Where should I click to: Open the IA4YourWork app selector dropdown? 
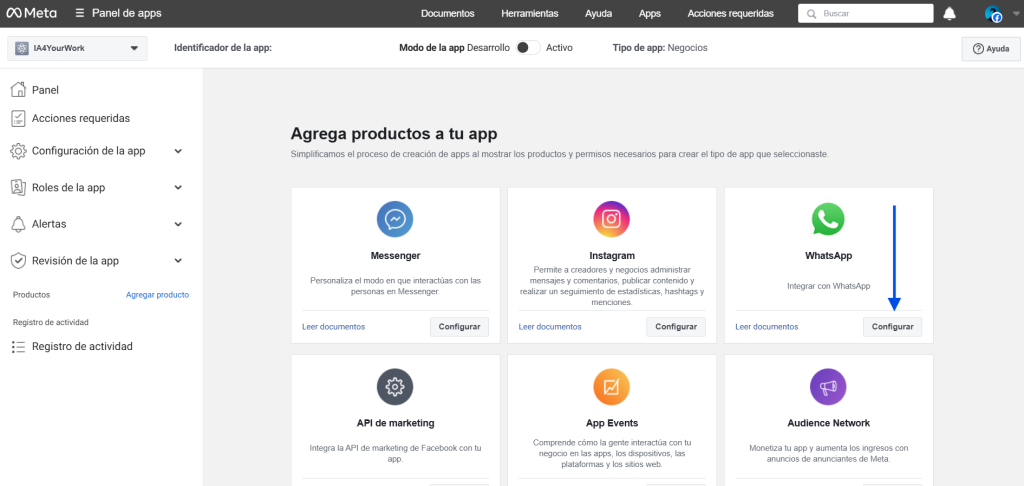click(x=77, y=48)
